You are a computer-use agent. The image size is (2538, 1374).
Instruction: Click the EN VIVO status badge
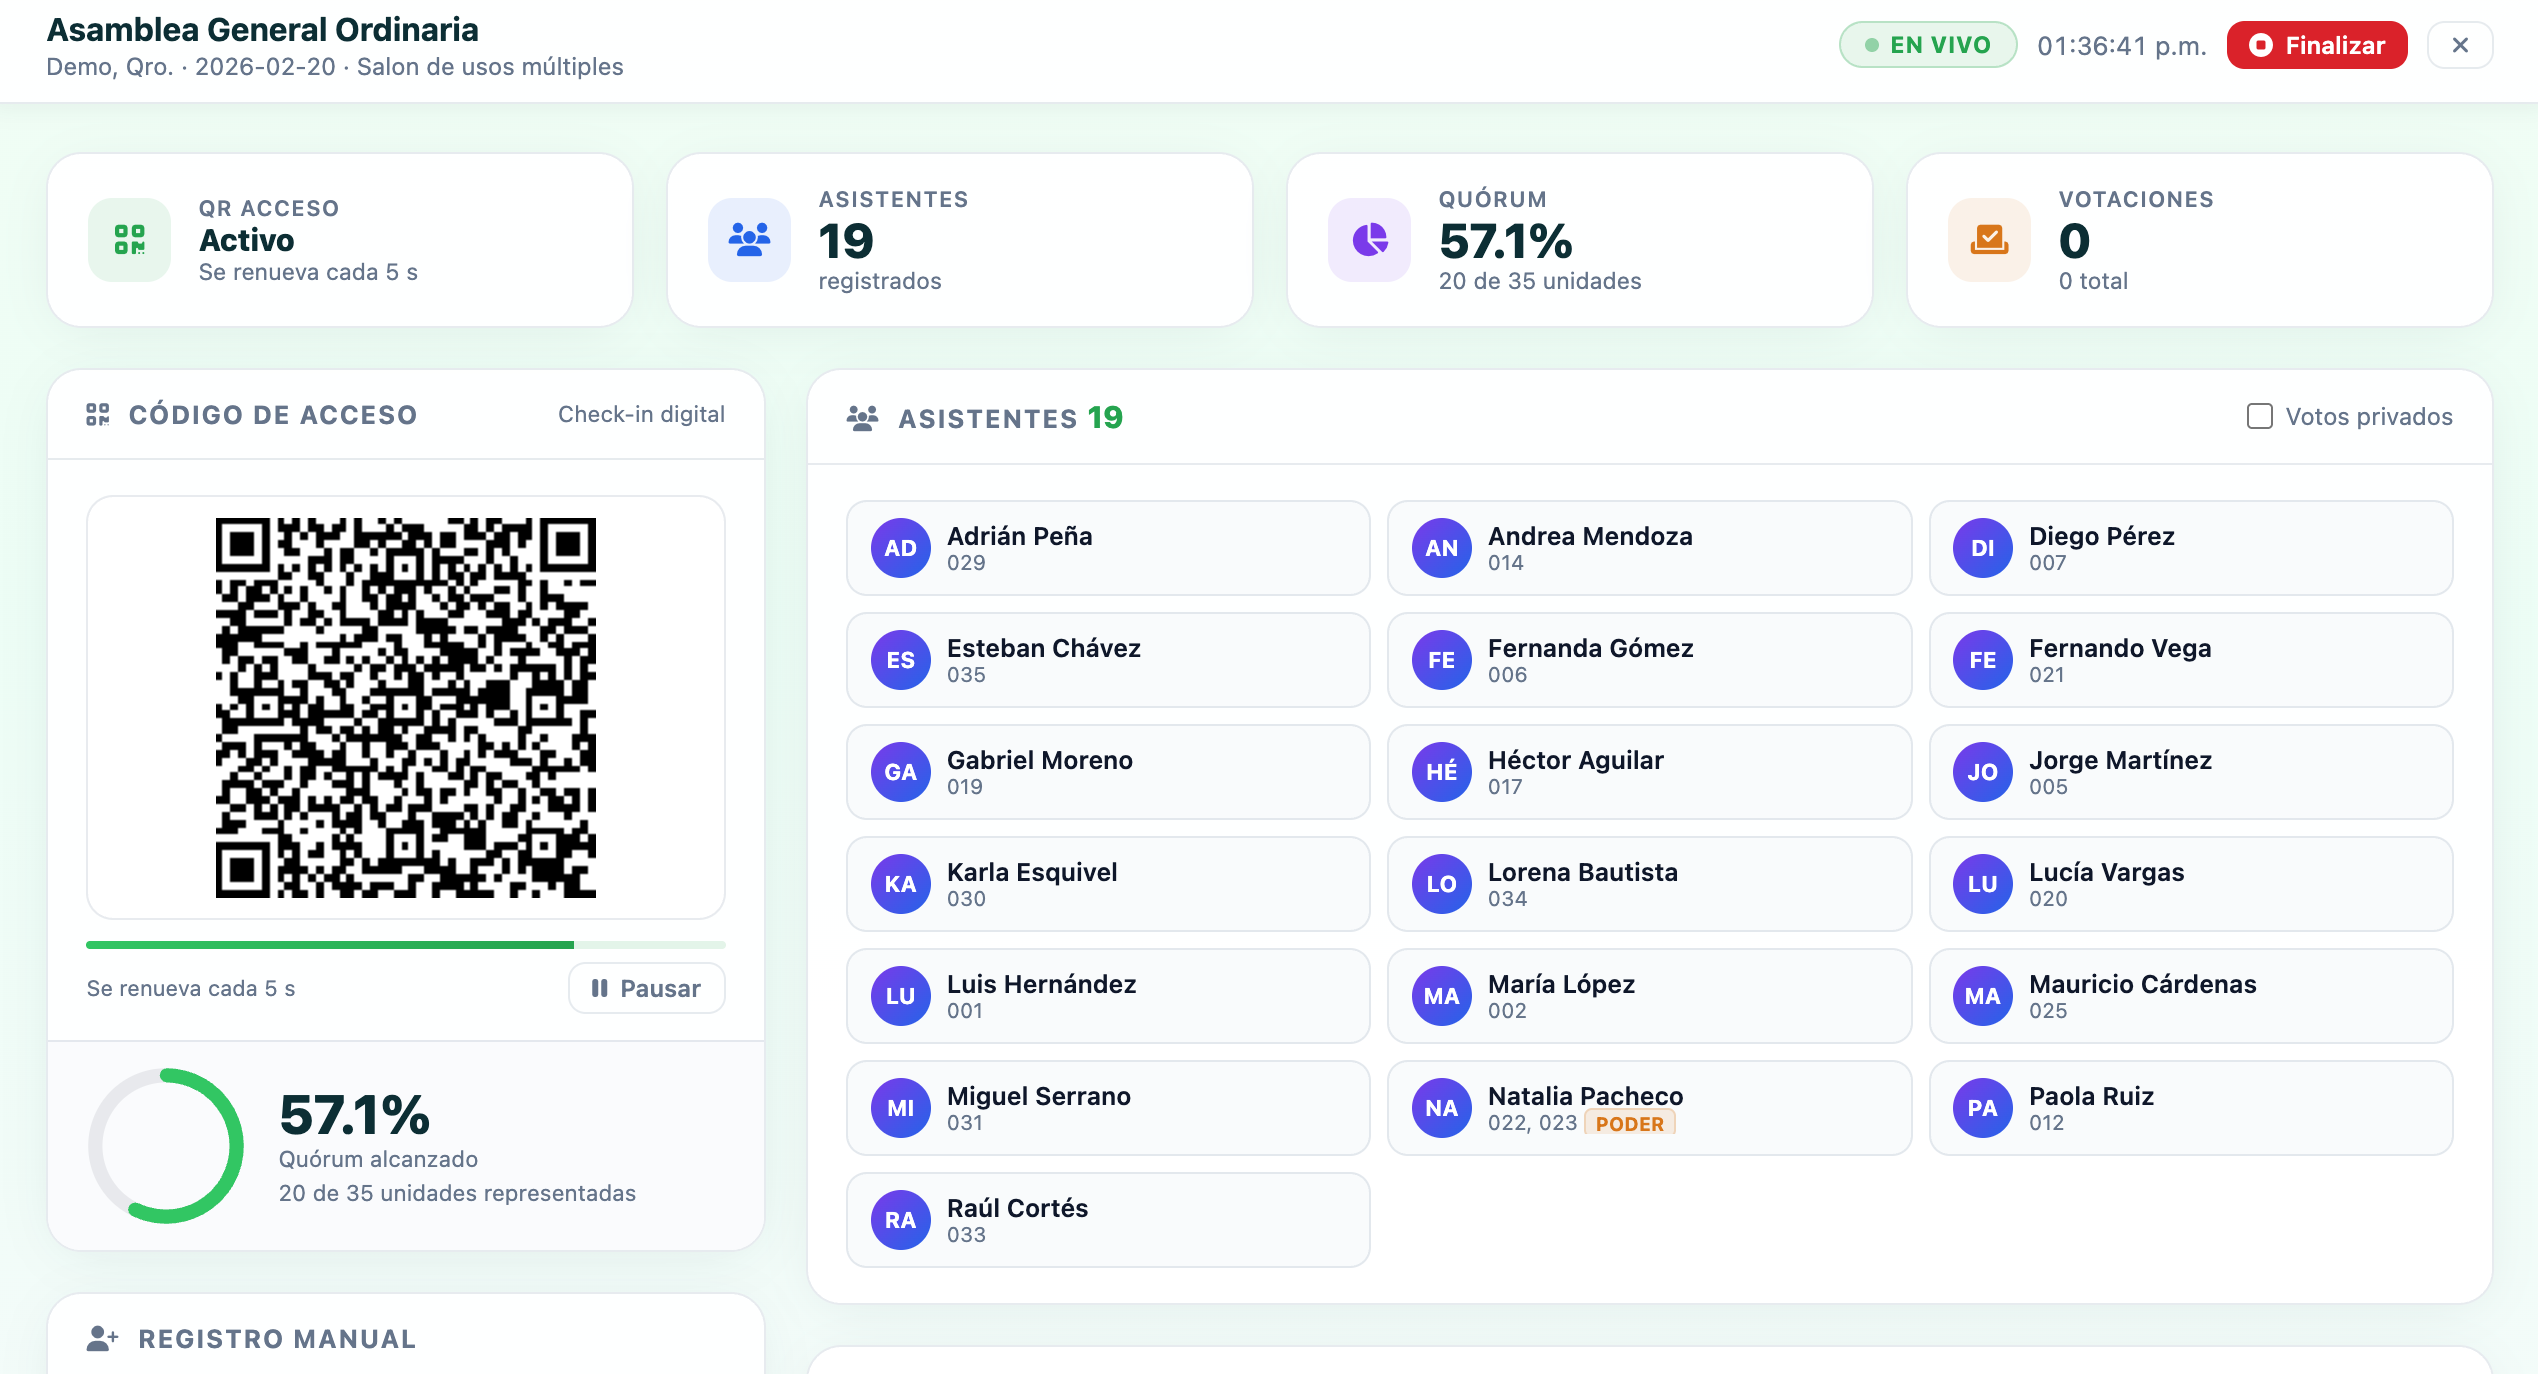point(1927,45)
